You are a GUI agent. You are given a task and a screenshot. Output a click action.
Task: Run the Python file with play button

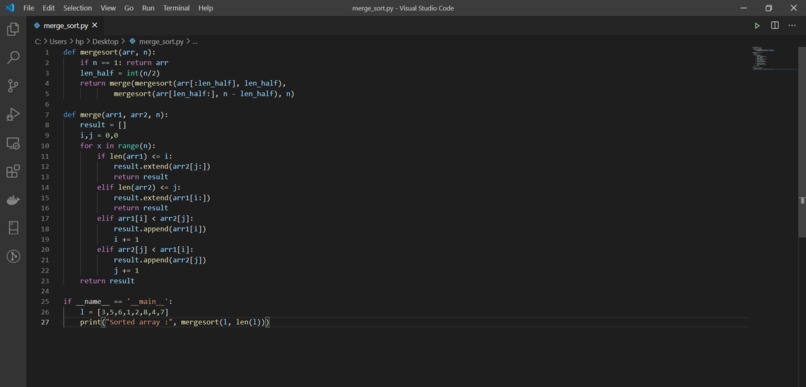click(x=757, y=26)
